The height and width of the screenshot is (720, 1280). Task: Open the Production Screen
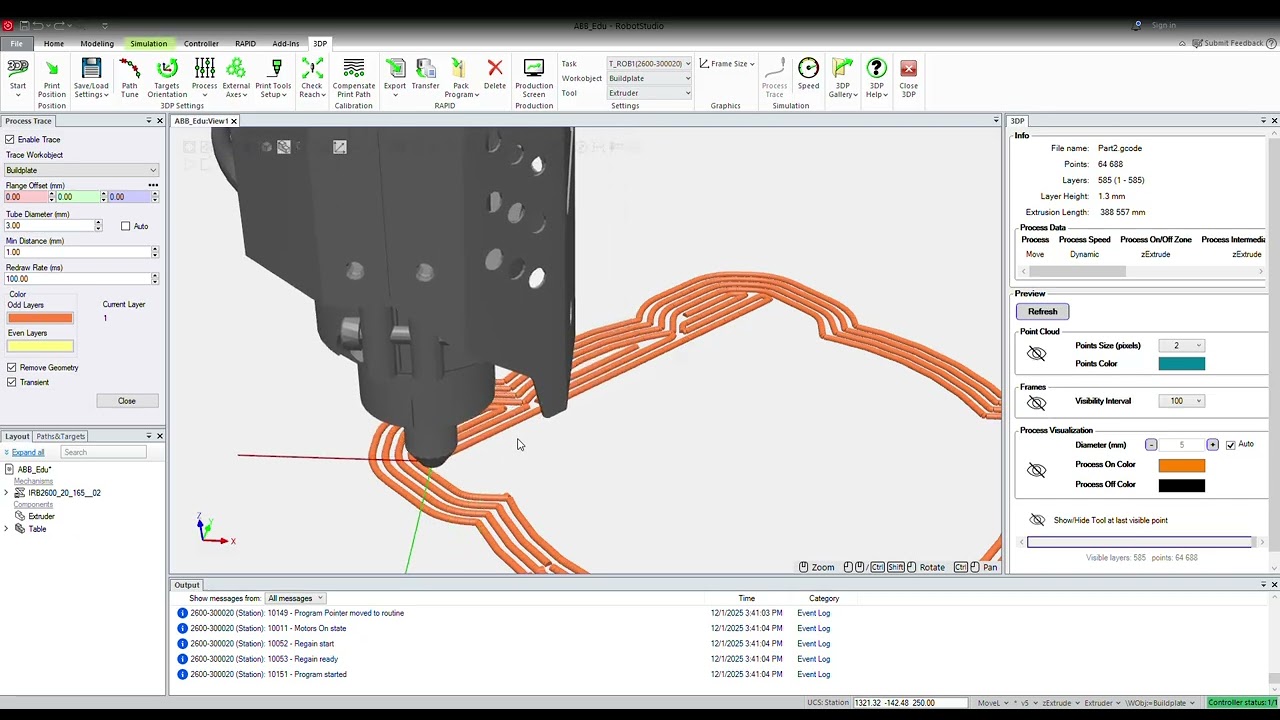coord(534,78)
